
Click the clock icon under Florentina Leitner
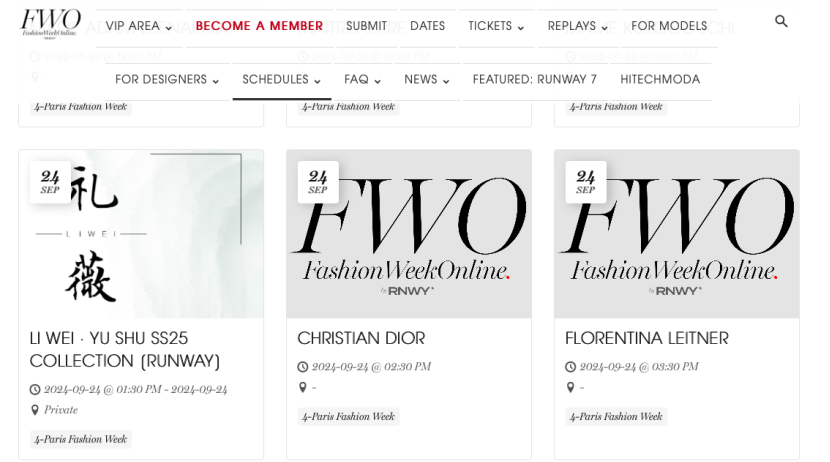570,367
